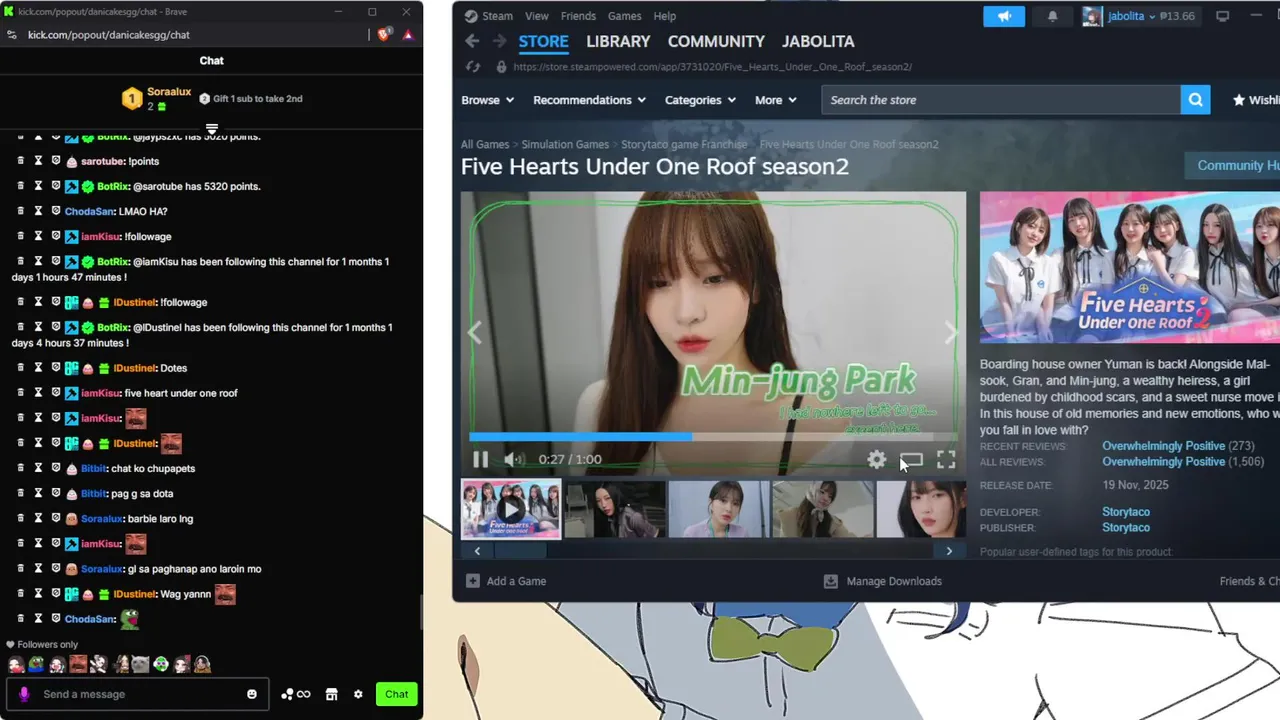Open the Games menu

(x=625, y=16)
